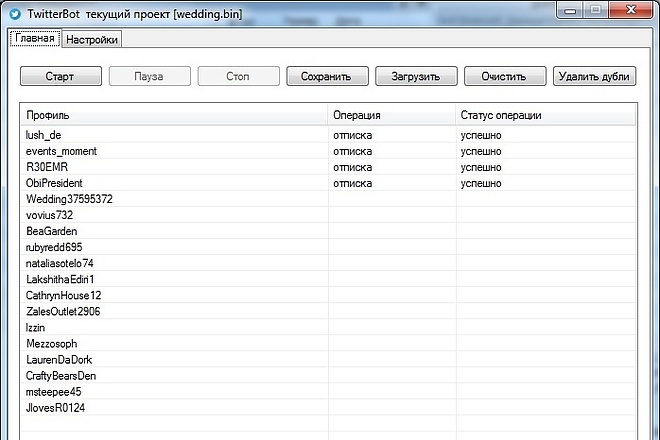Minimize the TwitterBot window
This screenshot has width=660, height=440.
570,10
